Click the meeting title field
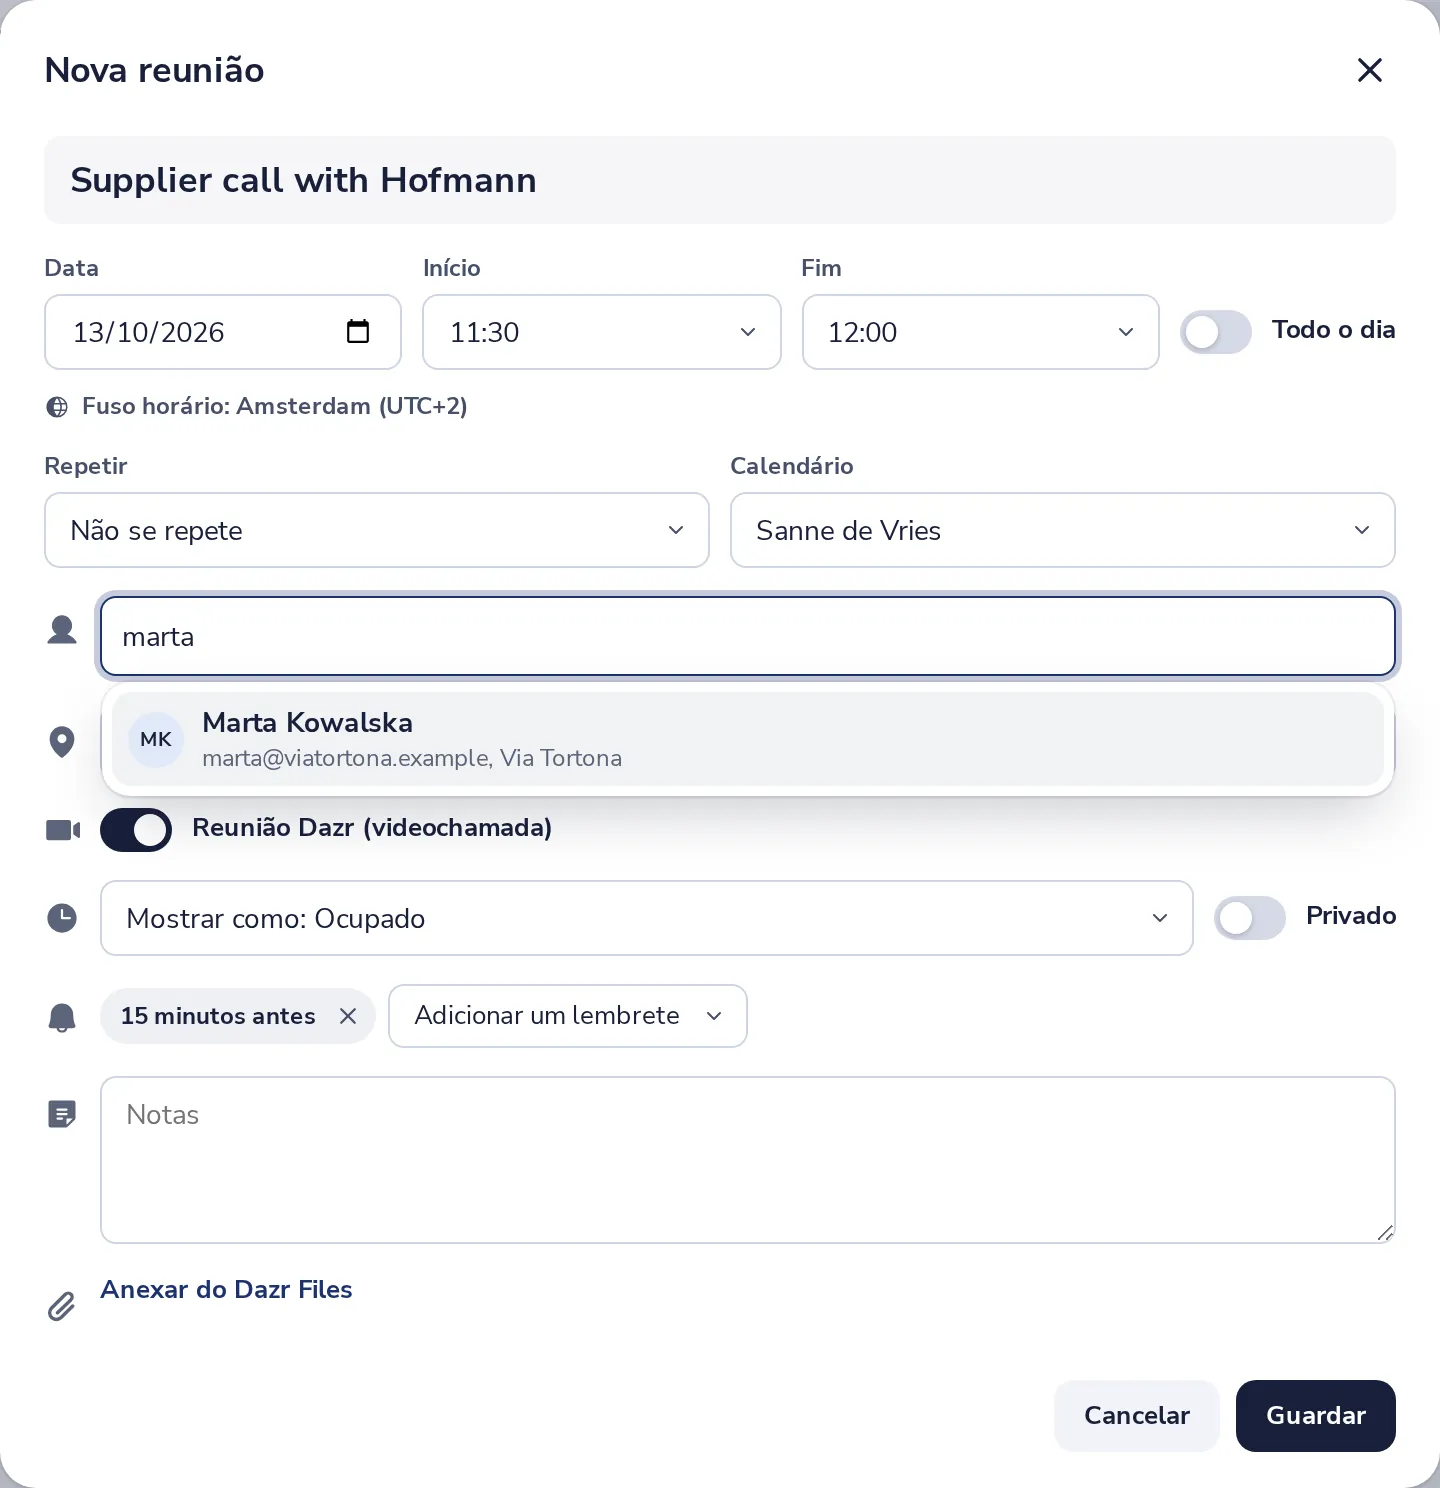 pyautogui.click(x=720, y=180)
